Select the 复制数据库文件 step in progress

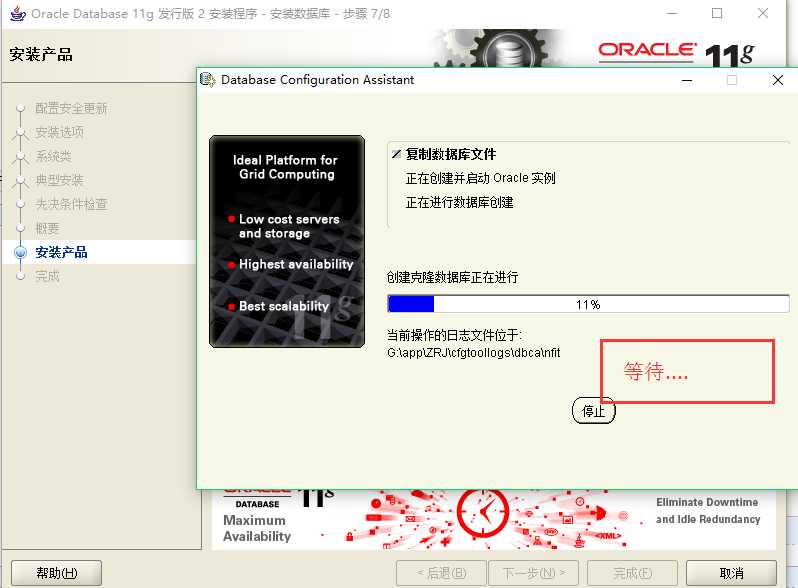coord(450,154)
